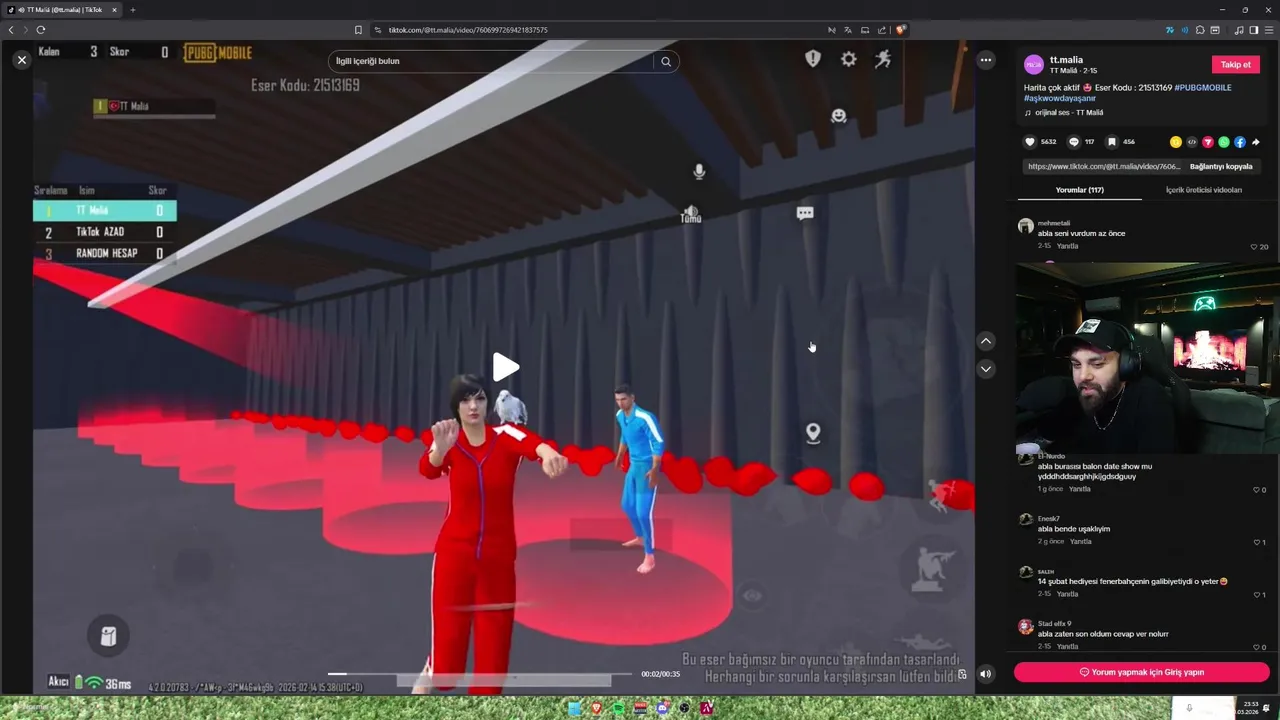The width and height of the screenshot is (1280, 720).
Task: Open tt.malia profile avatar
Action: coord(1034,65)
